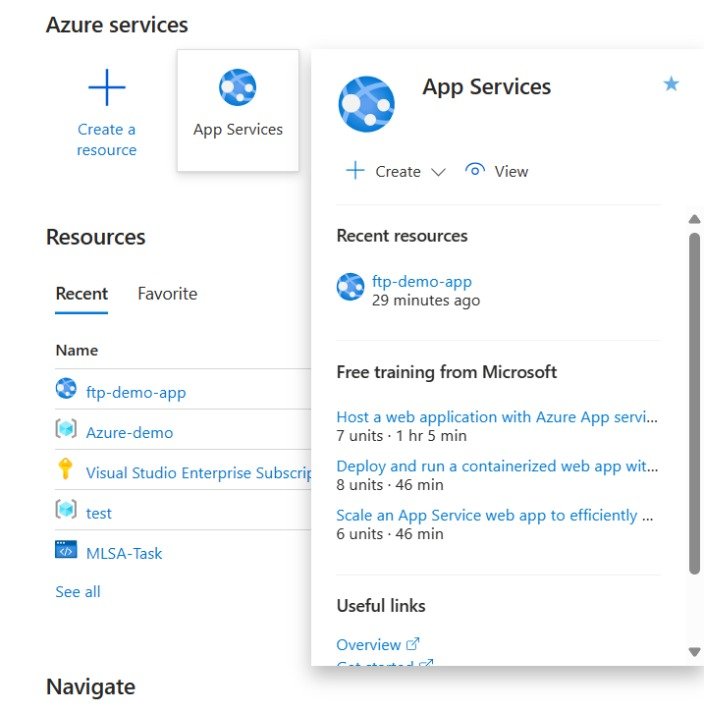Open ftp-demo-app under Recent resources
The width and height of the screenshot is (704, 713).
[422, 281]
